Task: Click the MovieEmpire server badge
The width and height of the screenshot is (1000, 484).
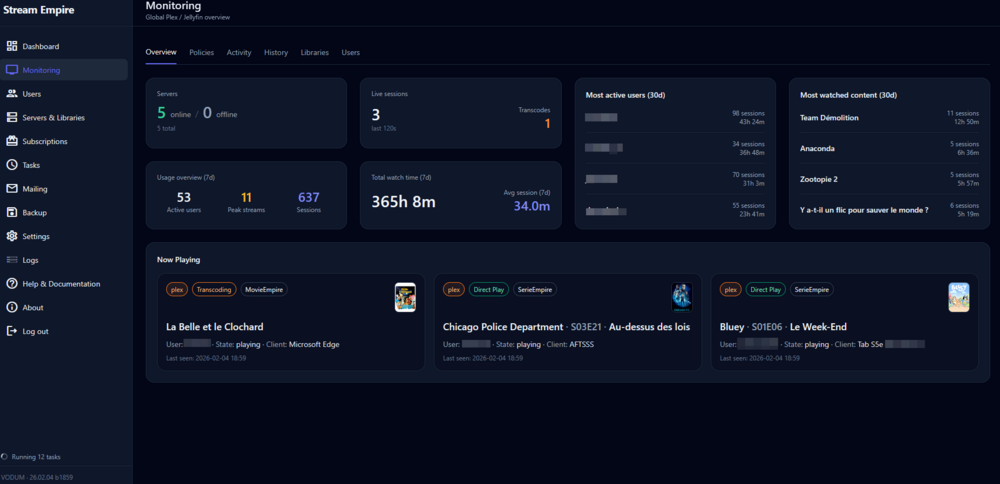Action: click(x=264, y=290)
